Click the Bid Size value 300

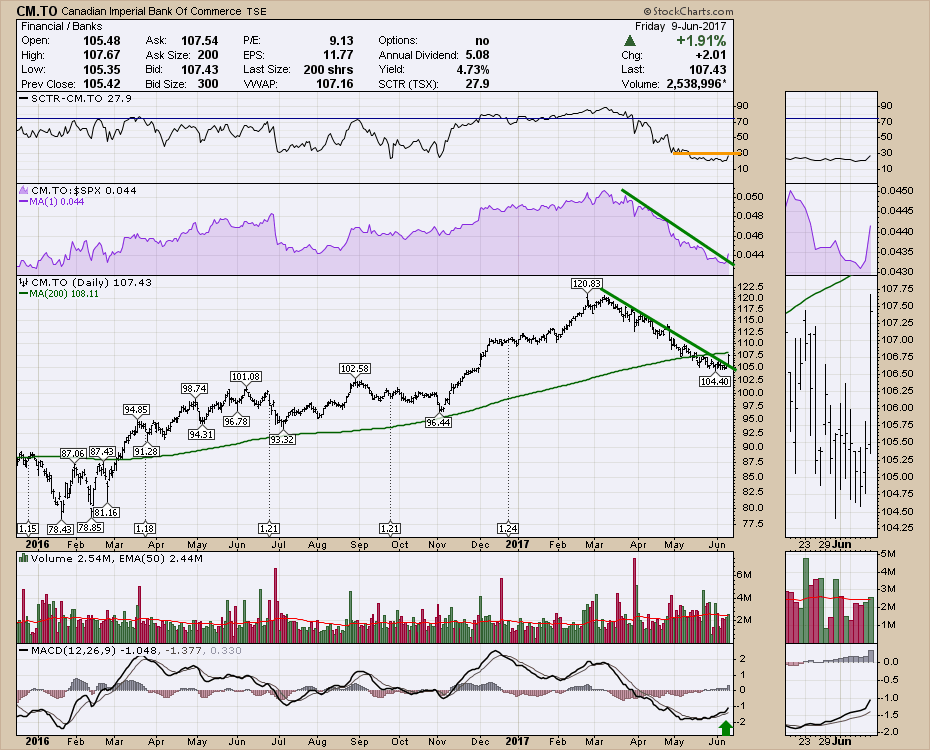(x=208, y=84)
